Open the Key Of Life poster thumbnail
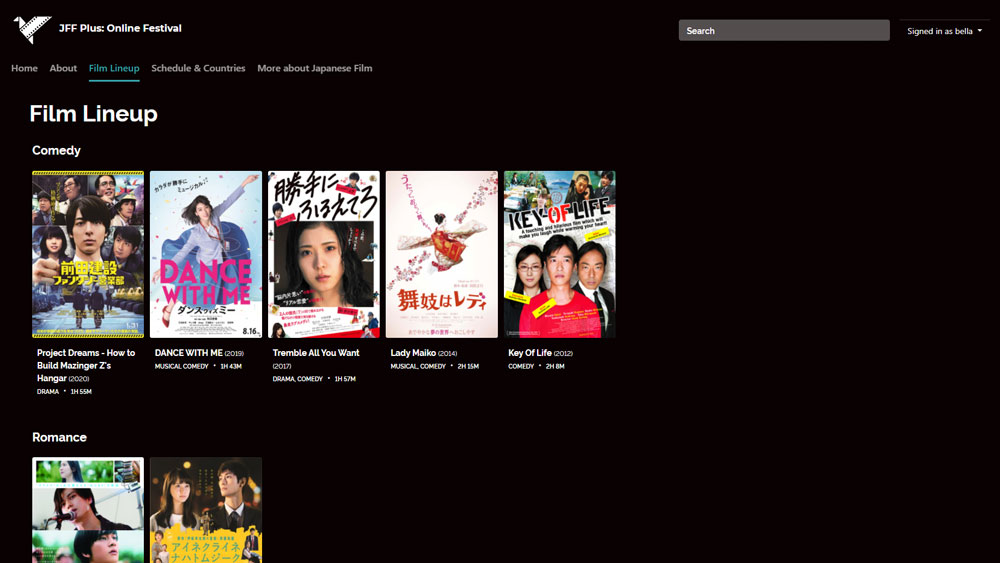The image size is (1000, 563). click(560, 254)
